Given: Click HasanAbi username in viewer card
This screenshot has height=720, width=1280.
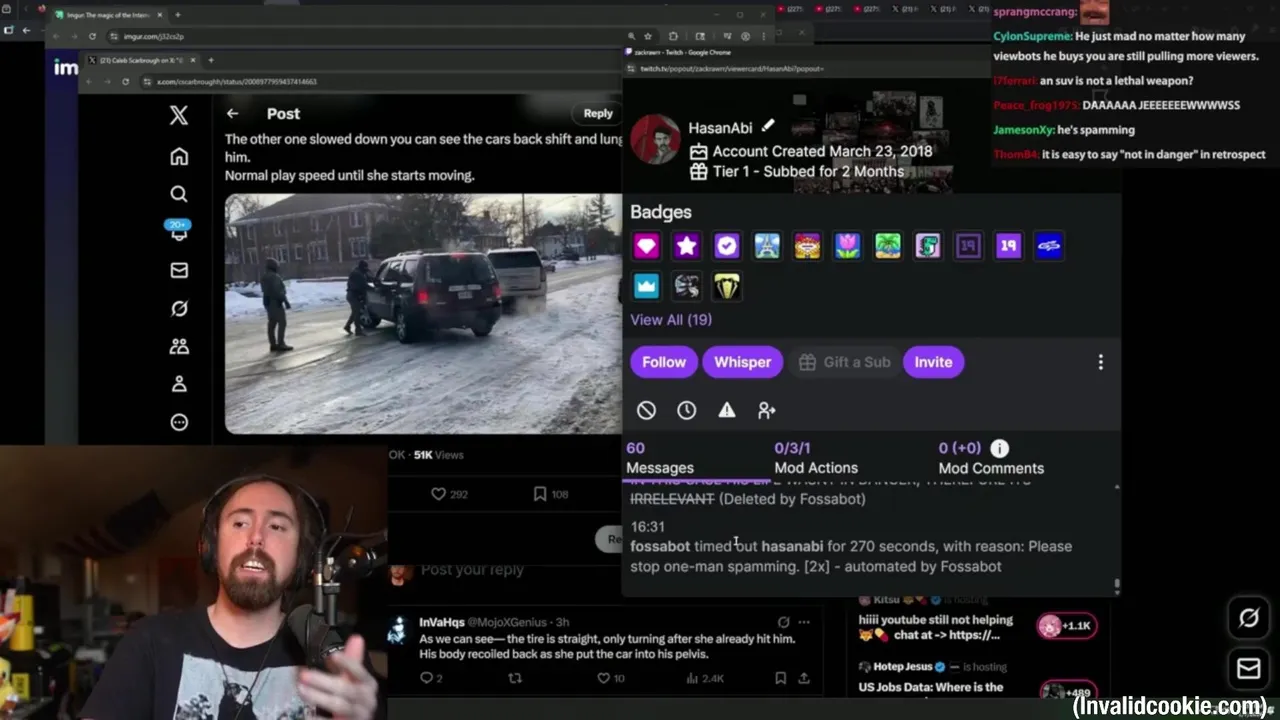Looking at the screenshot, I should click(x=720, y=128).
